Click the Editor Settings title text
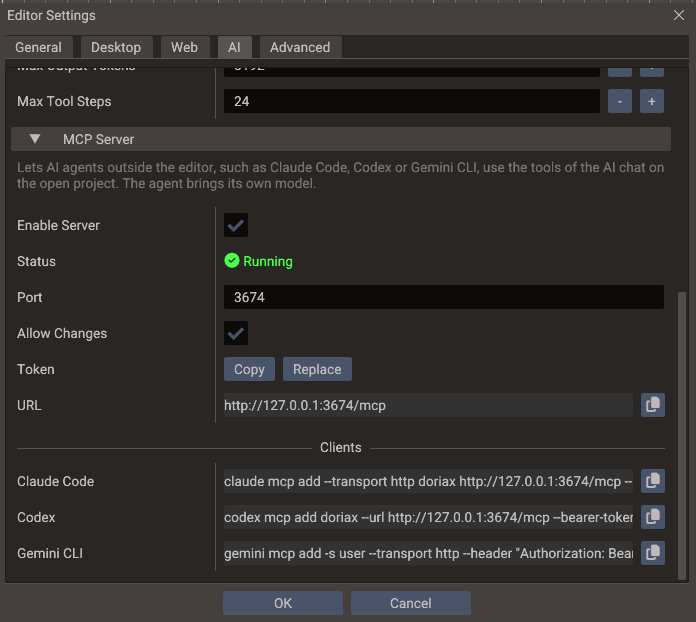Image resolution: width=696 pixels, height=622 pixels. (51, 15)
